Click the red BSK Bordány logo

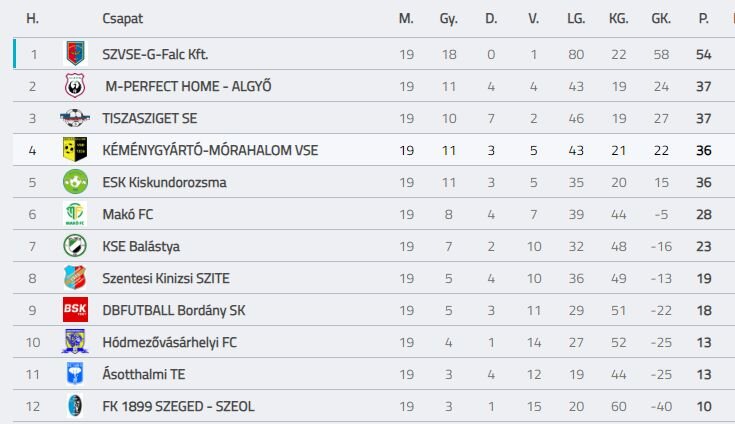75,310
